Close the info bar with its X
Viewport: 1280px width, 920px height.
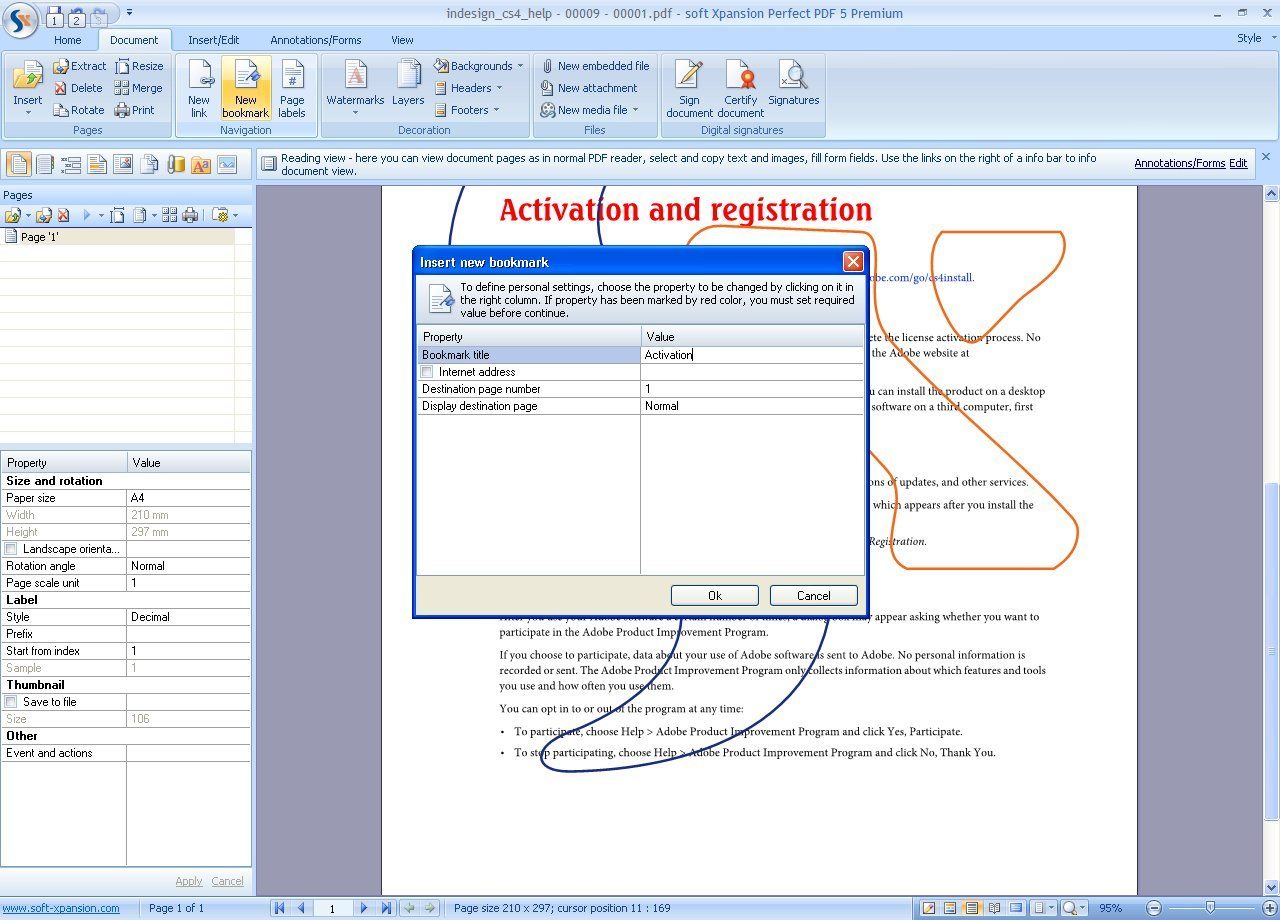click(1266, 157)
